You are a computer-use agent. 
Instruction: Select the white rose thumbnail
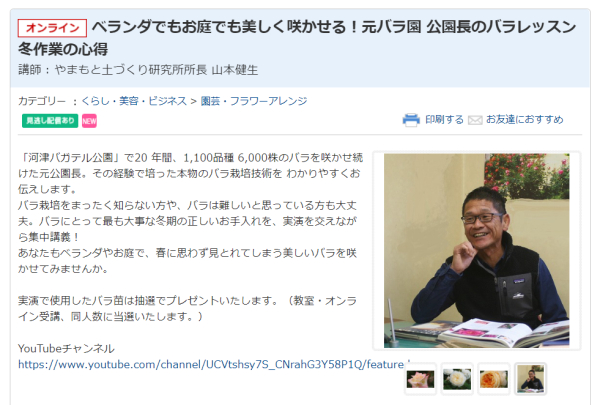coord(457,379)
